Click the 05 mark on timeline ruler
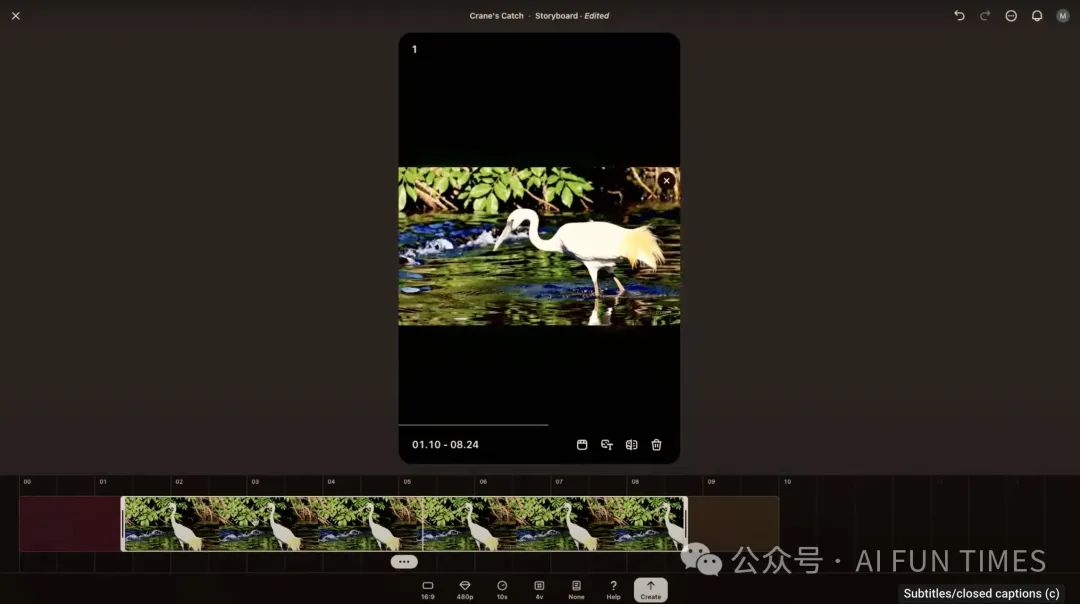The height and width of the screenshot is (604, 1080). [x=407, y=482]
